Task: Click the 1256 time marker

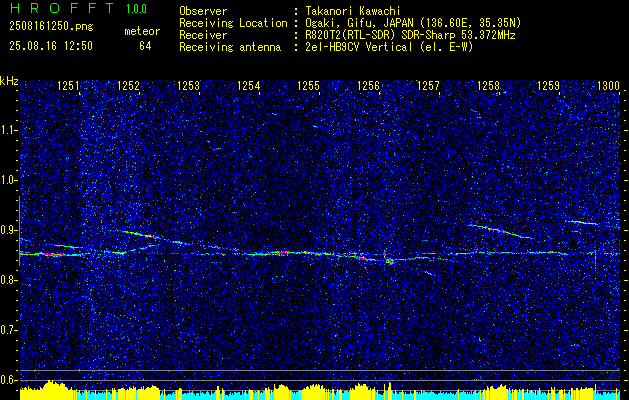Action: pos(368,85)
